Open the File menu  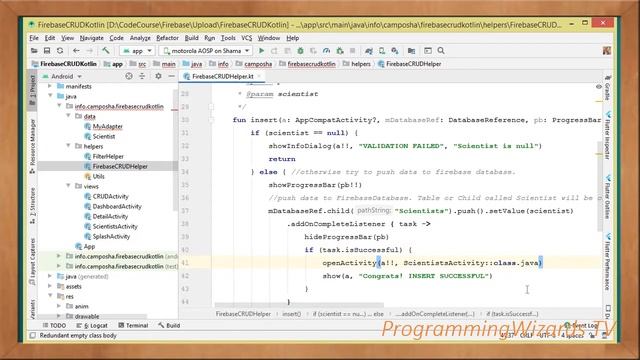(34, 38)
